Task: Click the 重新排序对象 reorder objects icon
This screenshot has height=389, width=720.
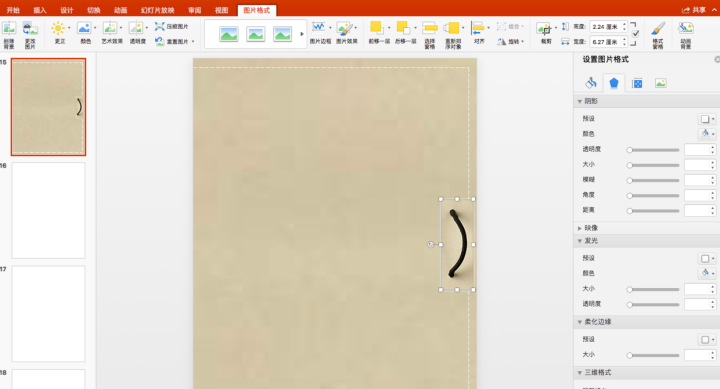Action: (x=452, y=28)
